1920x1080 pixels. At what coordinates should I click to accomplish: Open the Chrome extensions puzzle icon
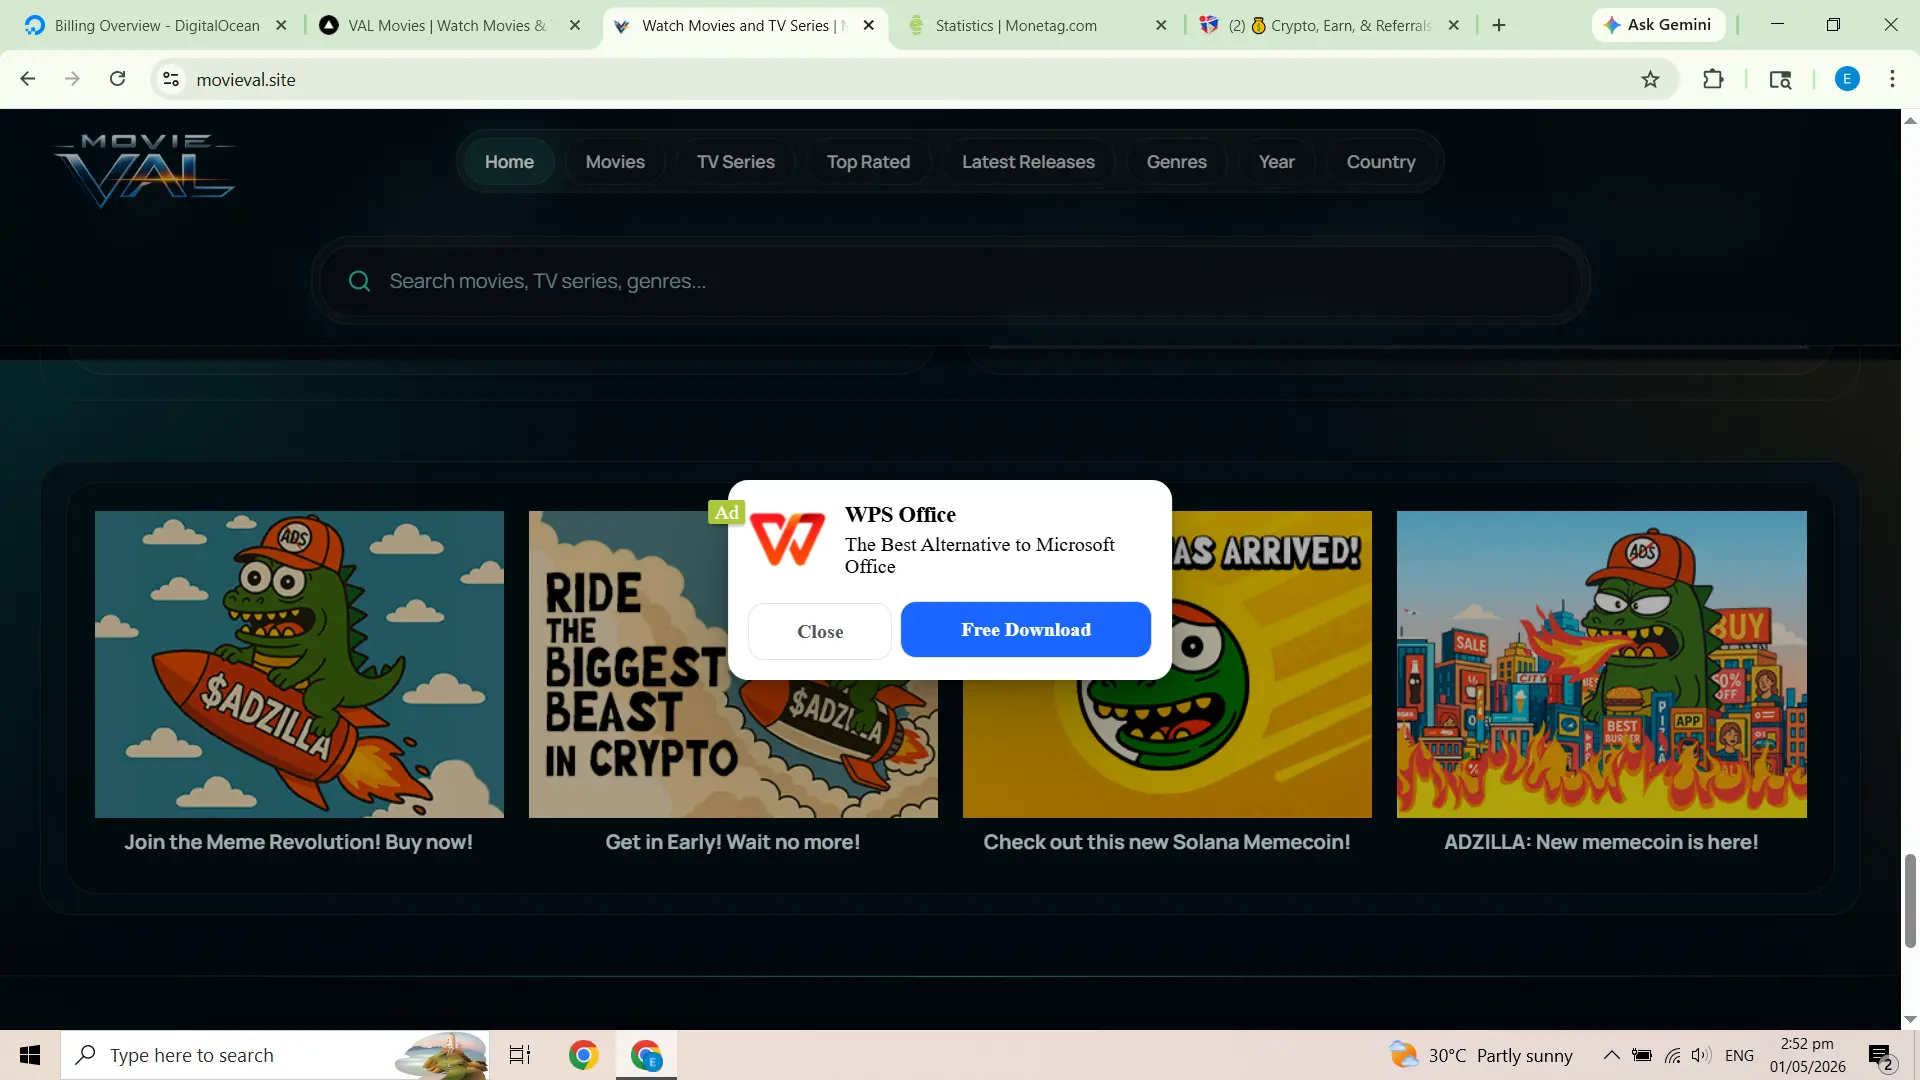1713,79
